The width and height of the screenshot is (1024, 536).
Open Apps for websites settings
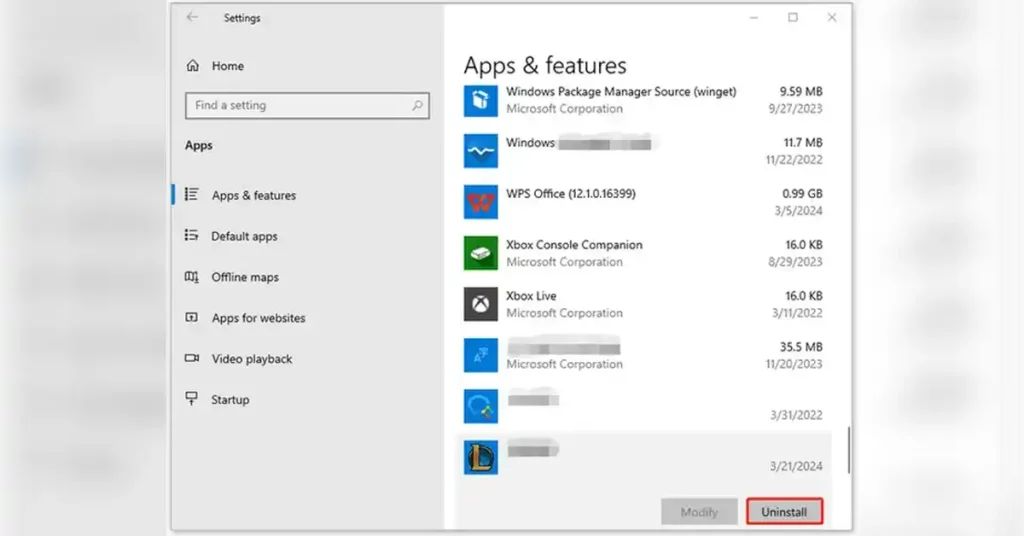point(259,318)
